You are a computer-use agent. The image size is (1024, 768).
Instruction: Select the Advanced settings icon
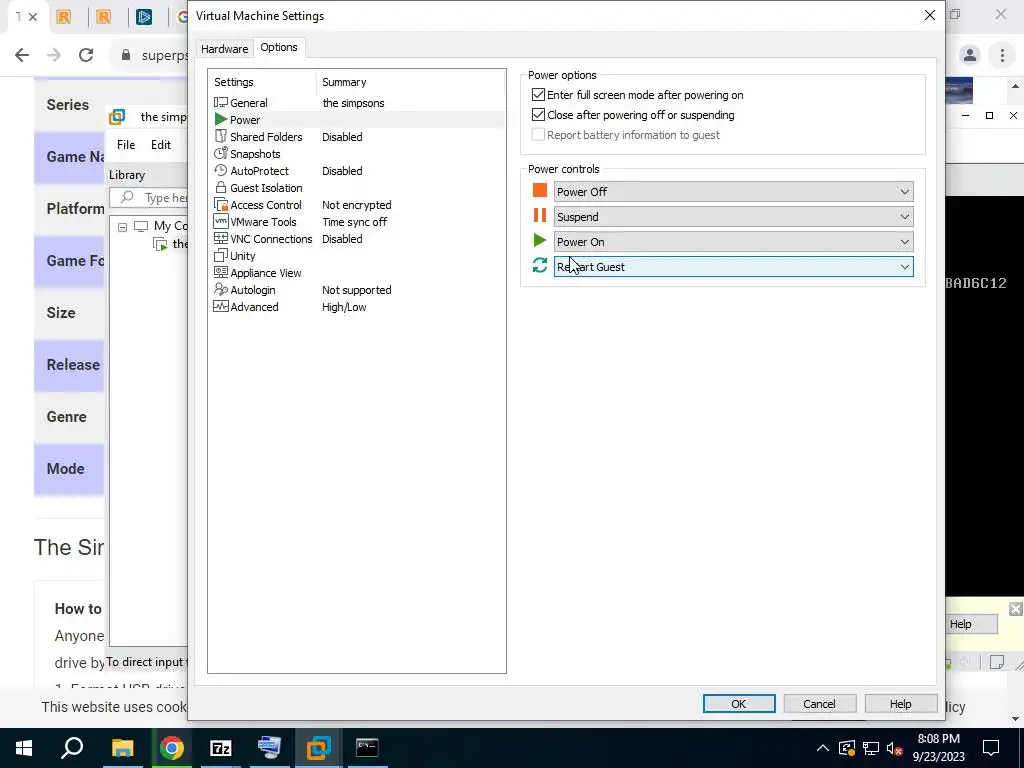(x=221, y=306)
